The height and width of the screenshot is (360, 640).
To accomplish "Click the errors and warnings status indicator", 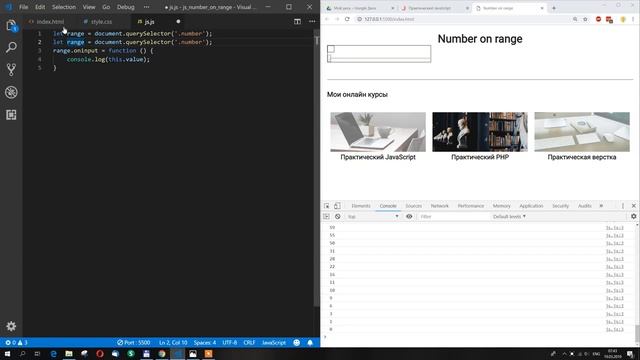I will coord(16,342).
